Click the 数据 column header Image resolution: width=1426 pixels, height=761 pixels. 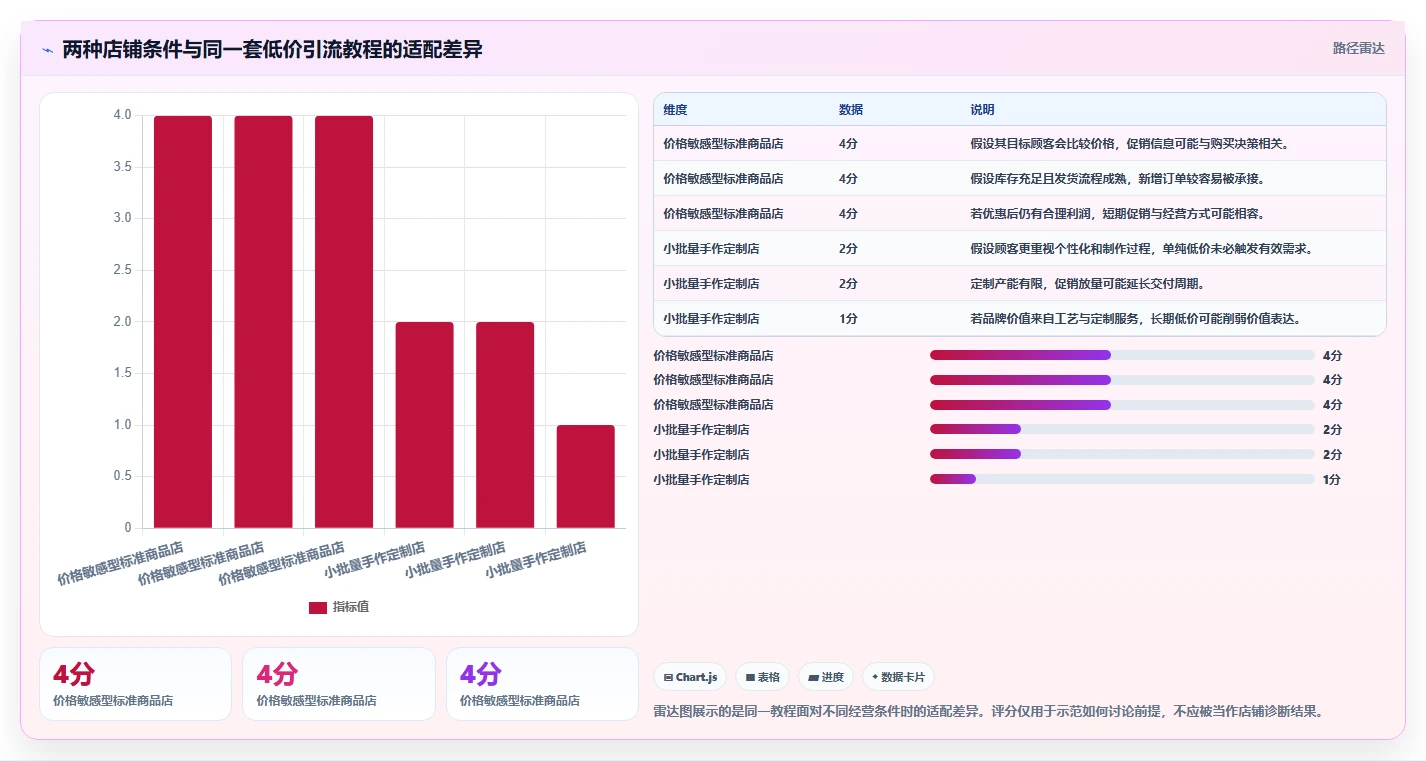click(851, 110)
